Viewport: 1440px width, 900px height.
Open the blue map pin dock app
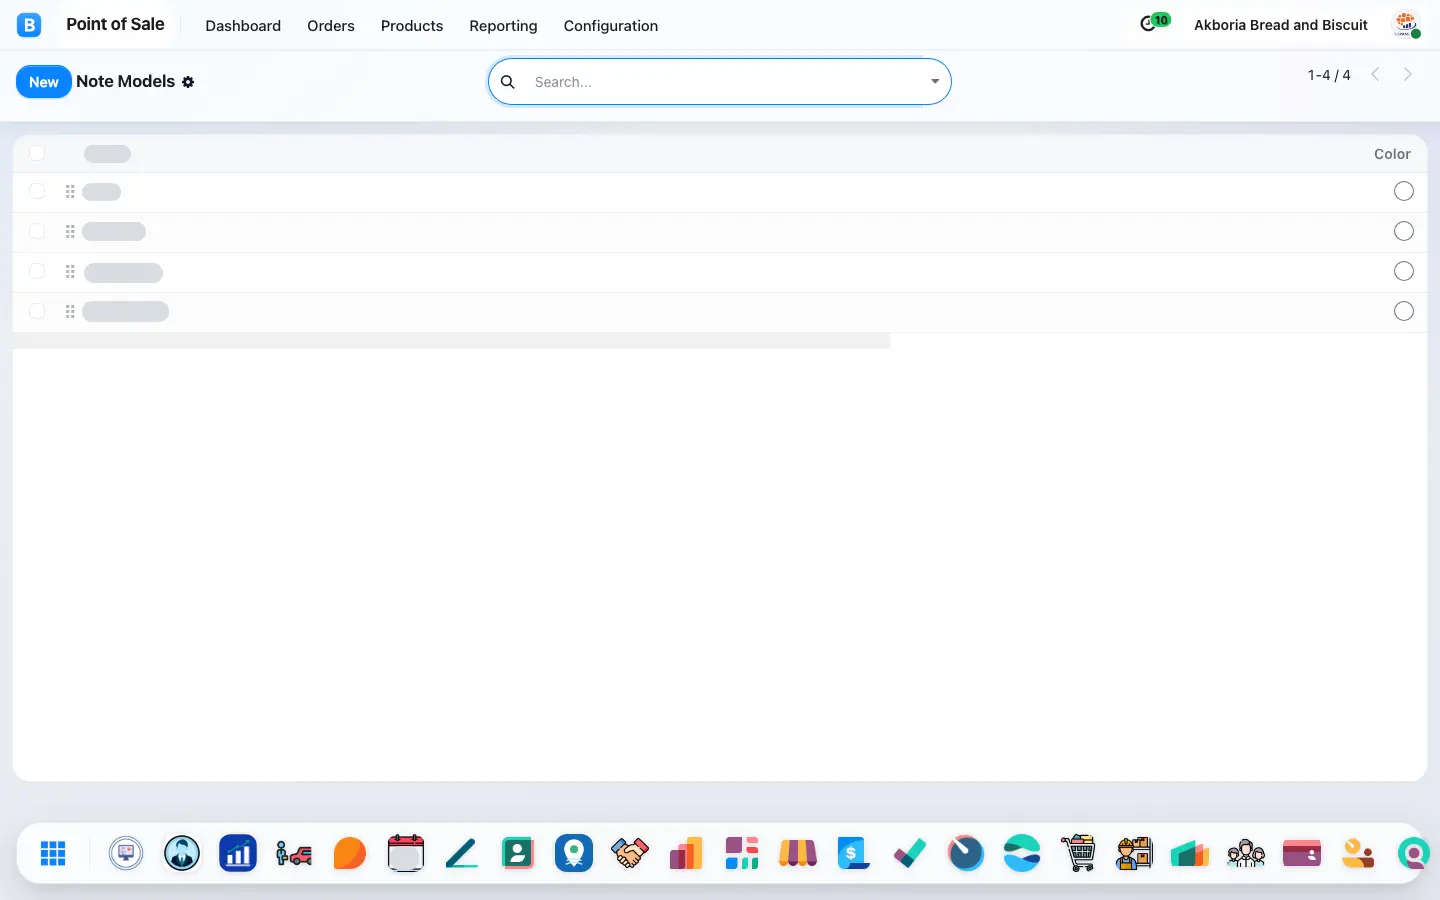(574, 853)
